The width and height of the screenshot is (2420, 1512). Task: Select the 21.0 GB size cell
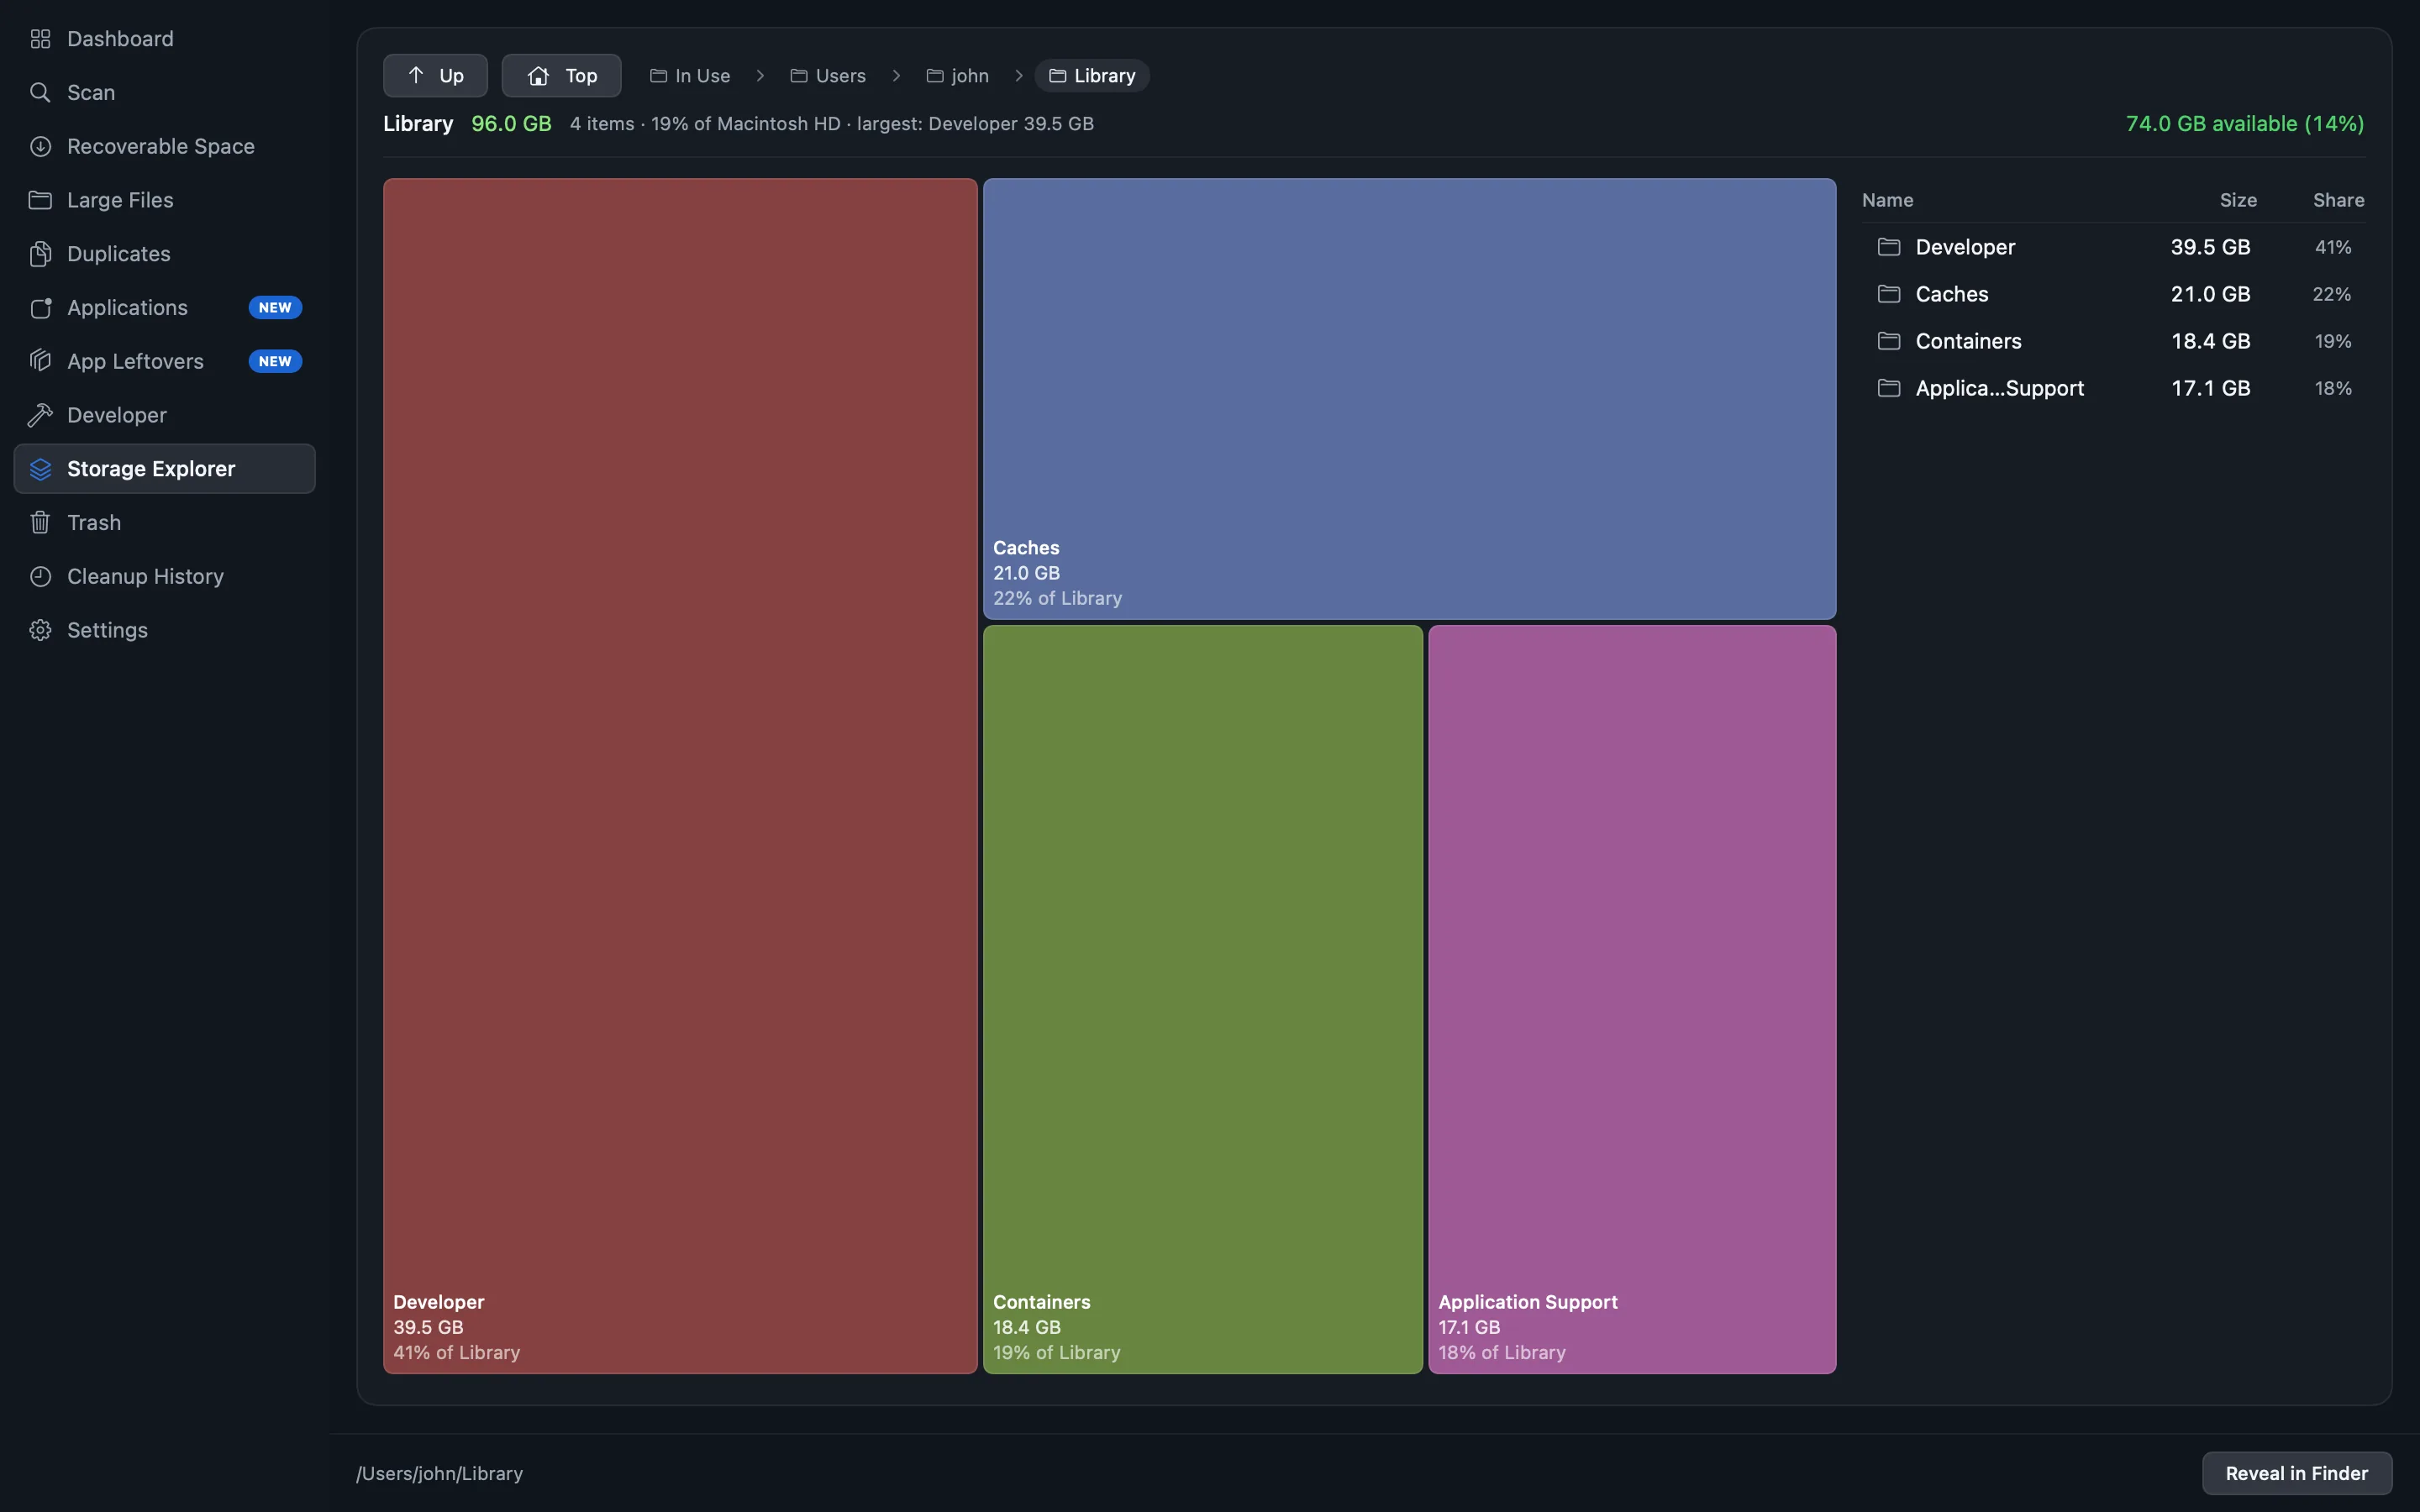point(2210,294)
